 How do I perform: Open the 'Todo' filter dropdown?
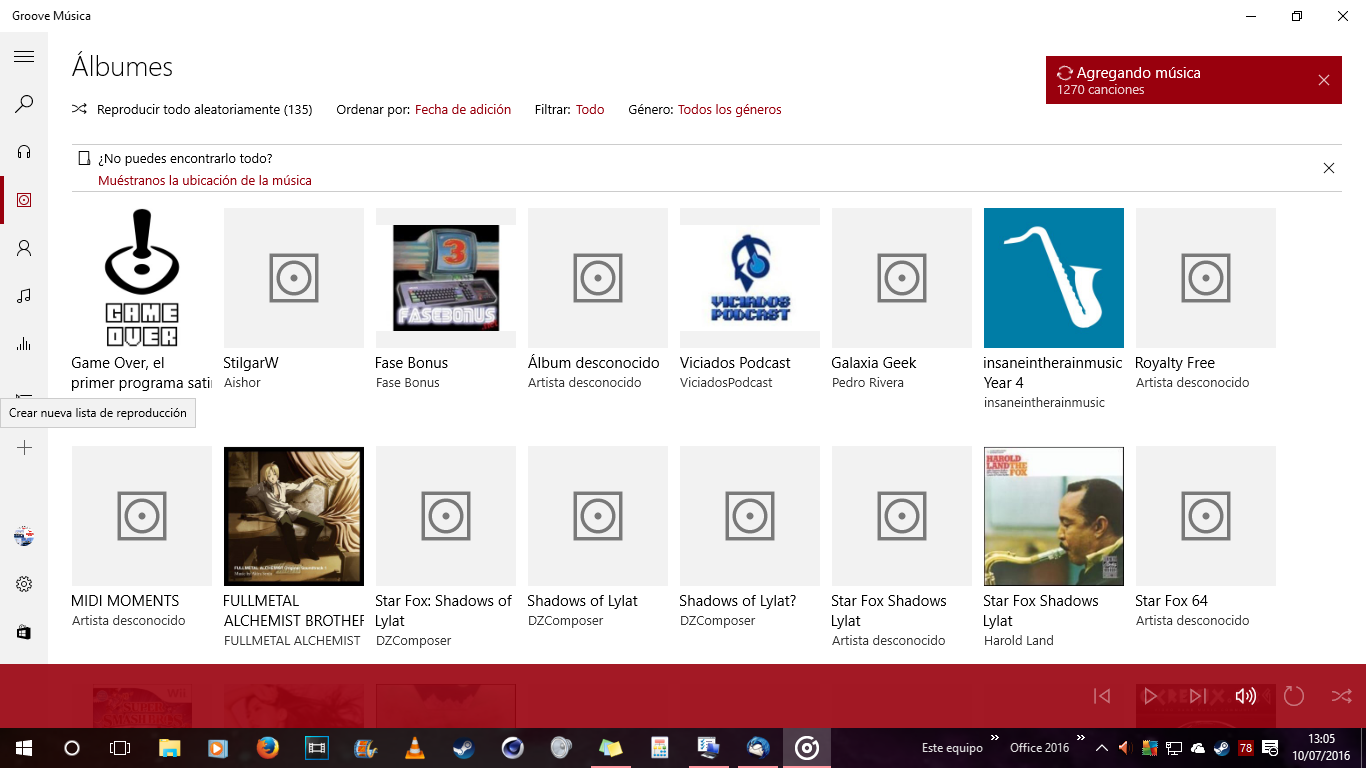click(x=590, y=110)
